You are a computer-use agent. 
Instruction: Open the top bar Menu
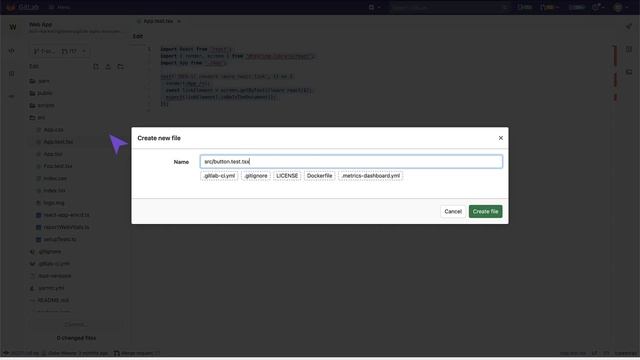tap(60, 7)
